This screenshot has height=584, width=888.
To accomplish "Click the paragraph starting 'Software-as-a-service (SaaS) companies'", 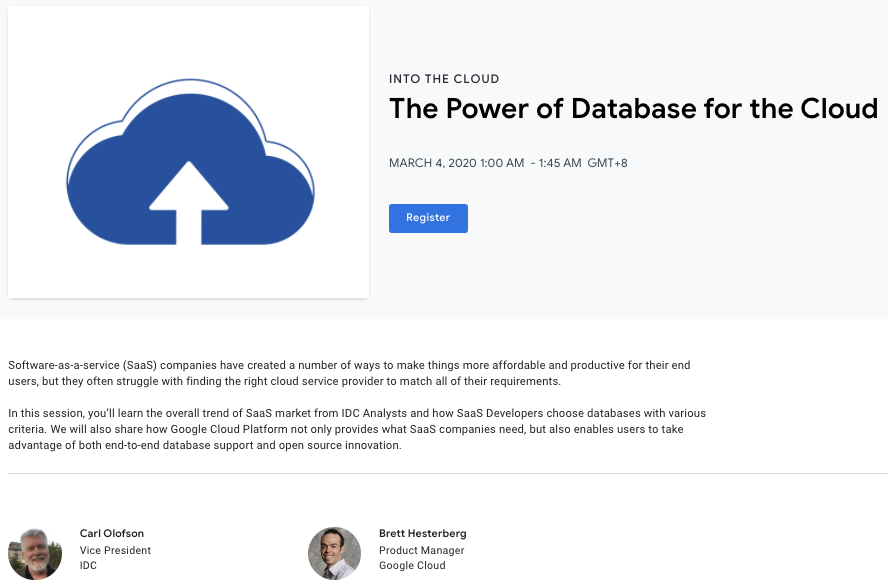I will [x=349, y=373].
